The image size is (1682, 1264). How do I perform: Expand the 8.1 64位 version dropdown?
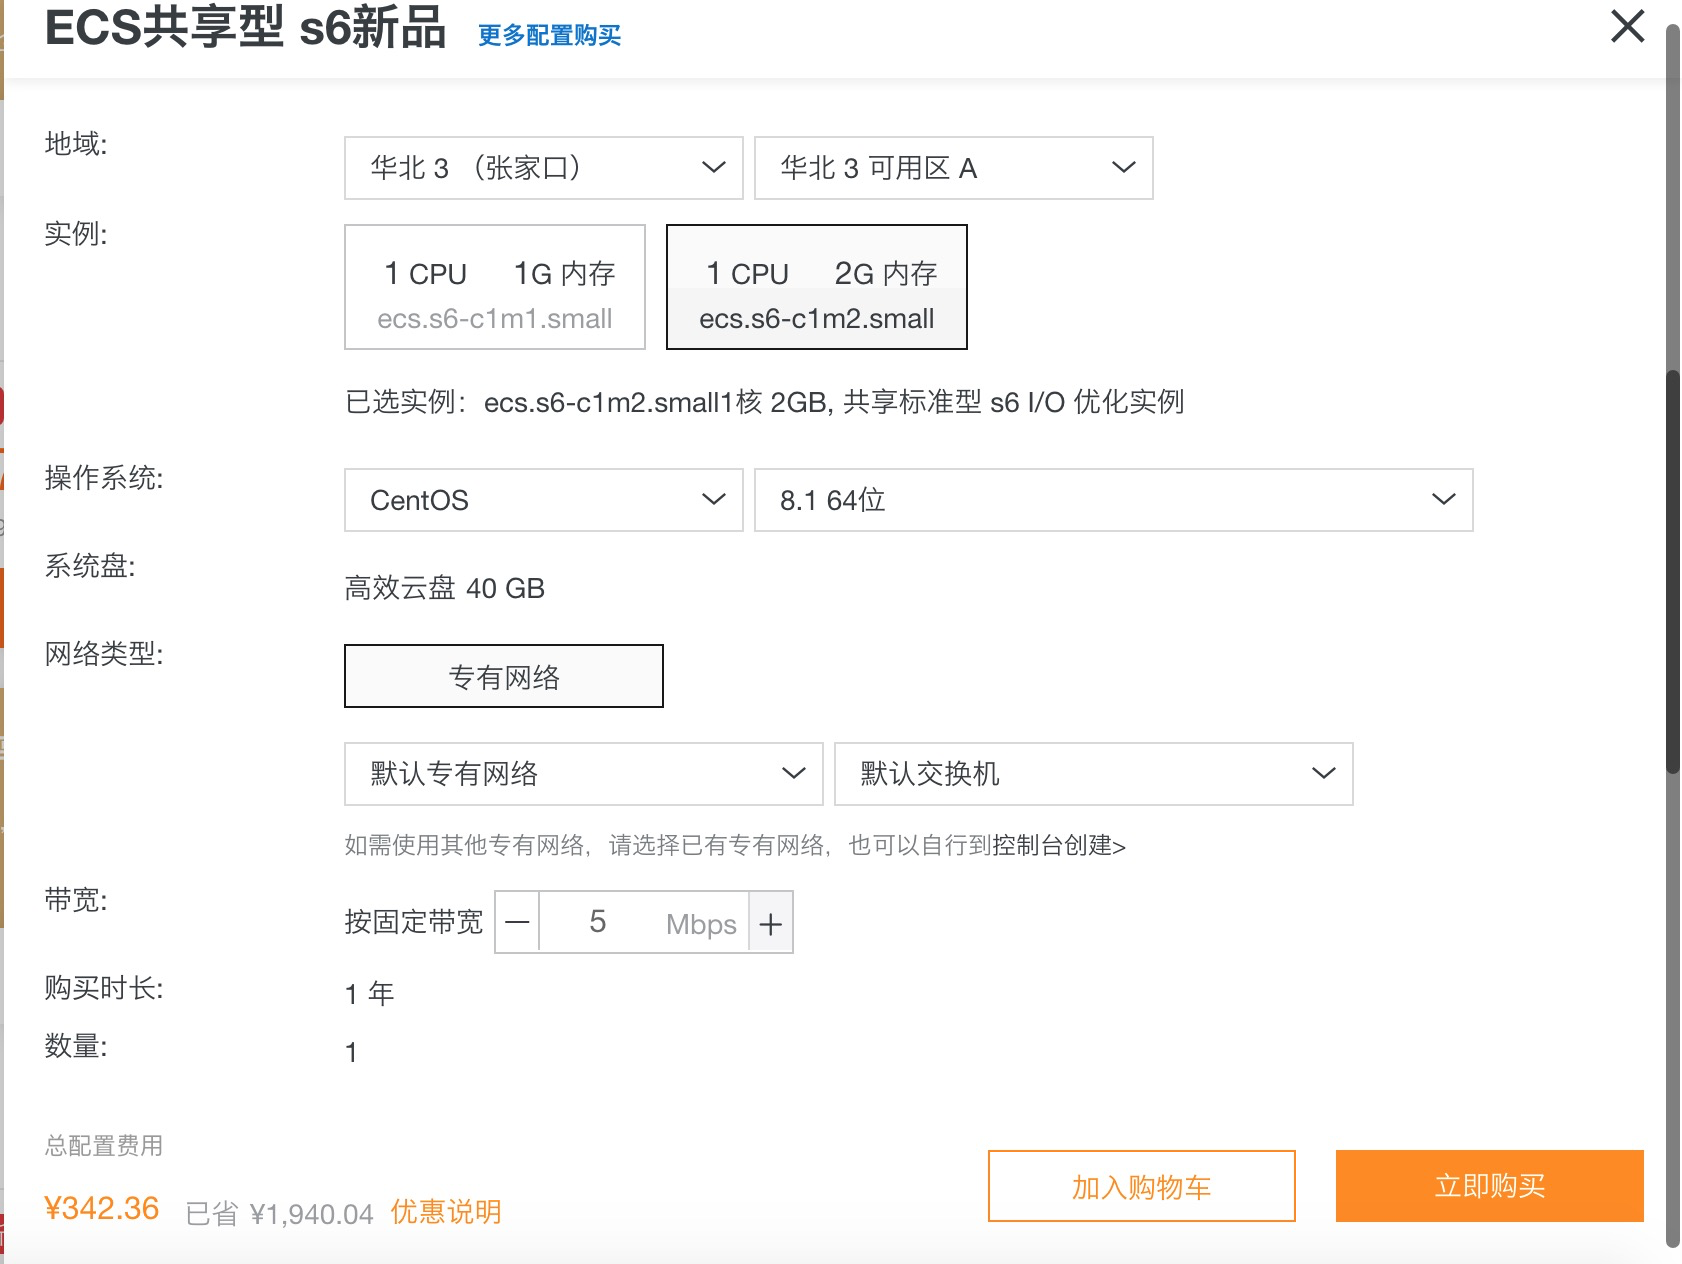pos(1112,500)
